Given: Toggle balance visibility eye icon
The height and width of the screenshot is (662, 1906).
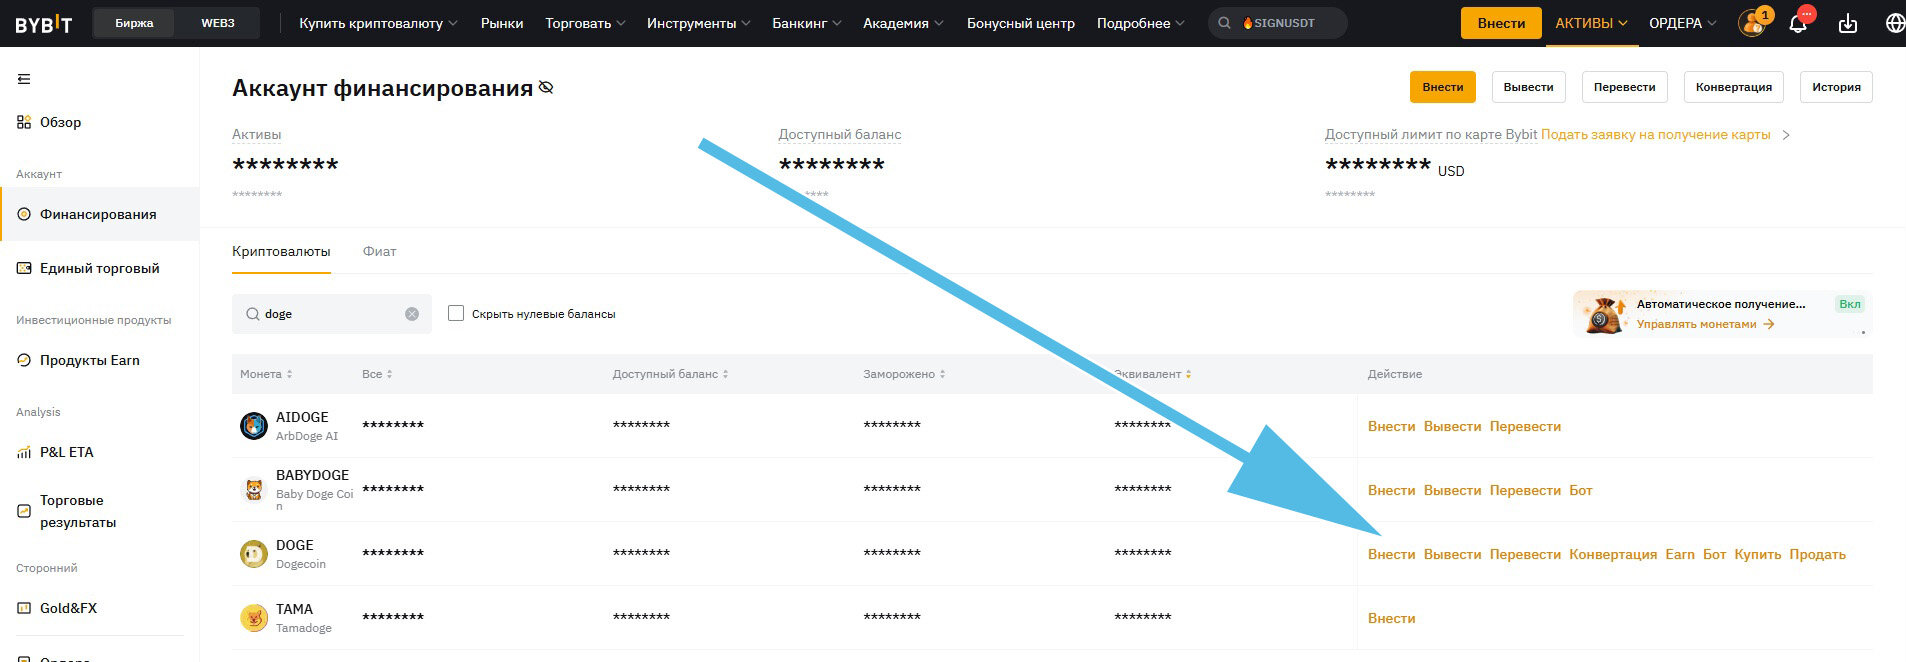Looking at the screenshot, I should click(546, 88).
